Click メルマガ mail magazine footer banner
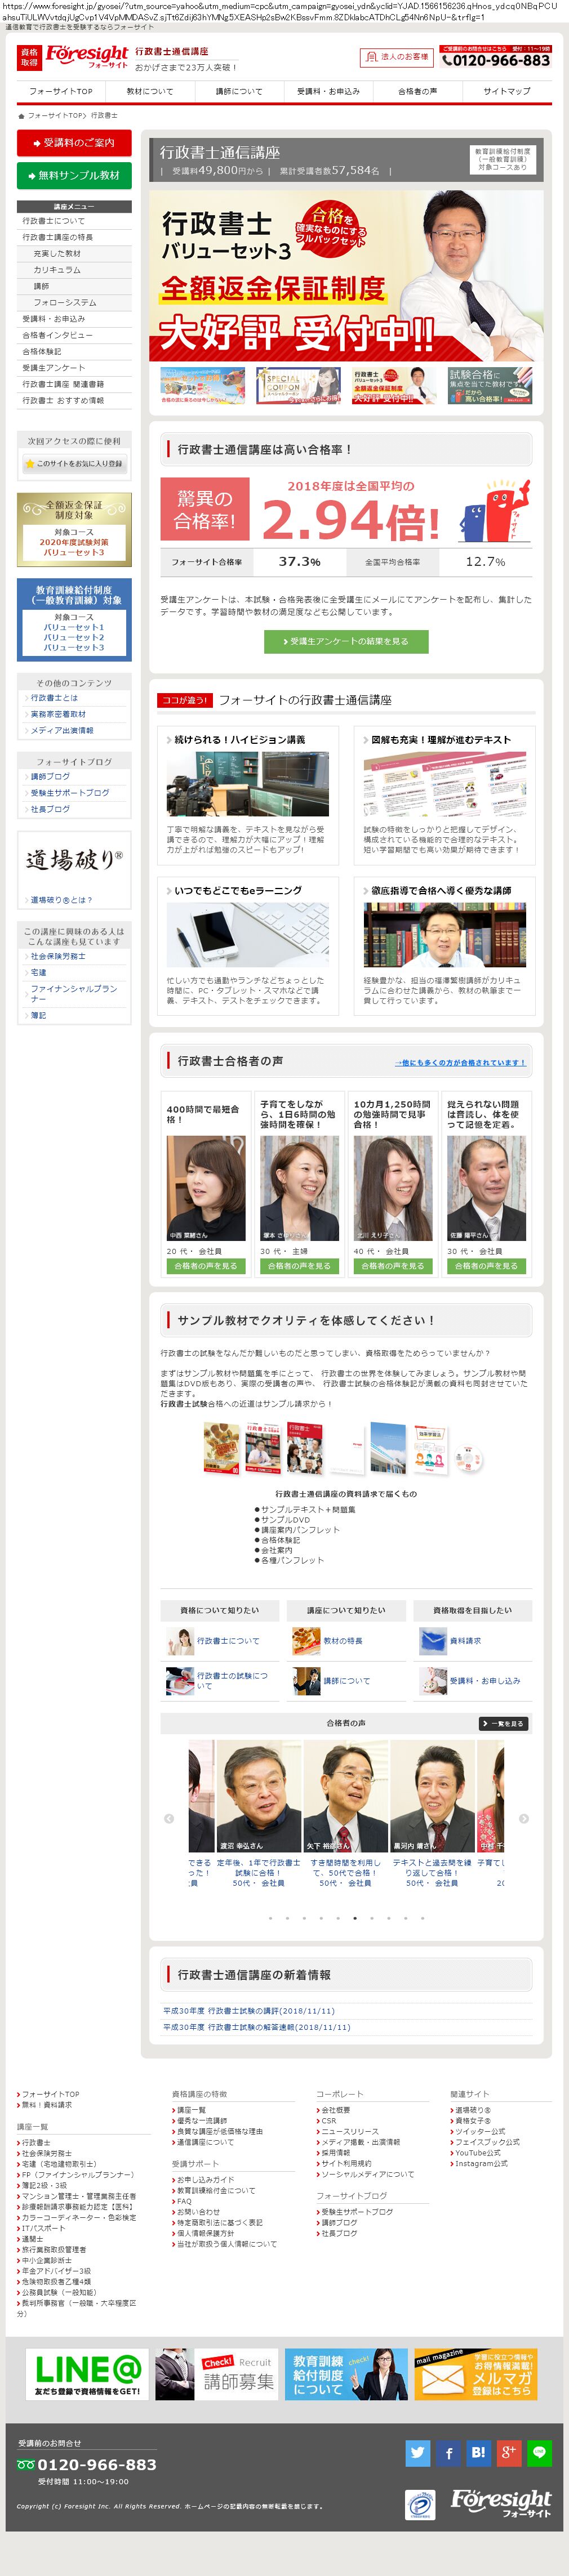 pyautogui.click(x=476, y=2374)
